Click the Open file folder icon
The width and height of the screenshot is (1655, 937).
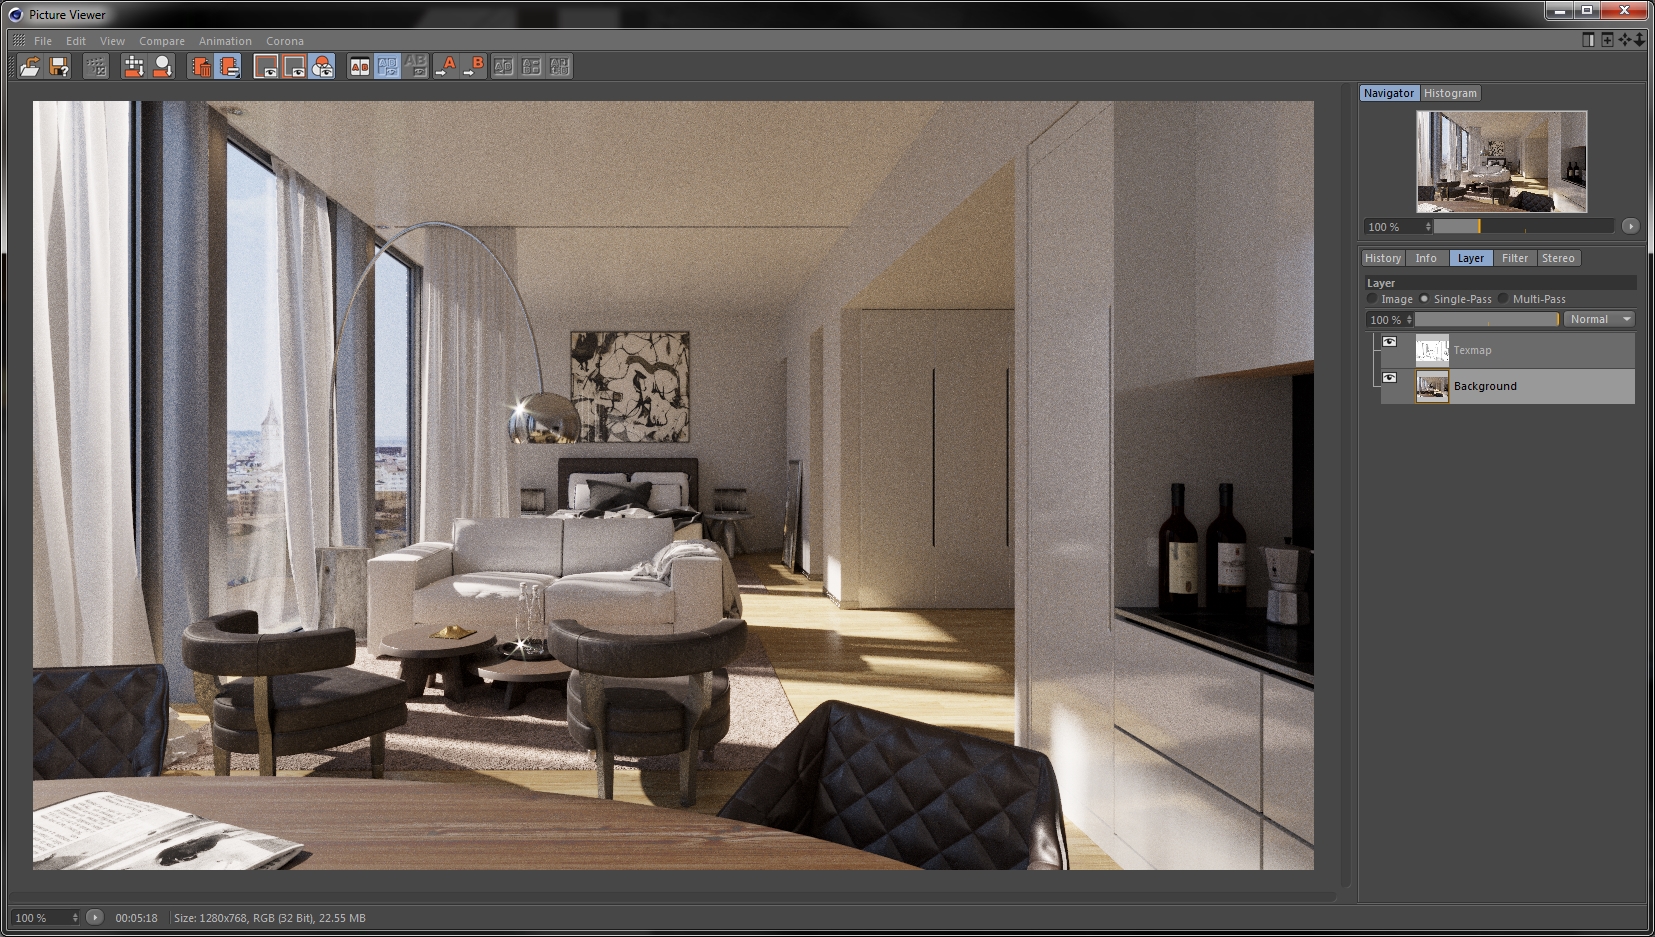point(30,67)
